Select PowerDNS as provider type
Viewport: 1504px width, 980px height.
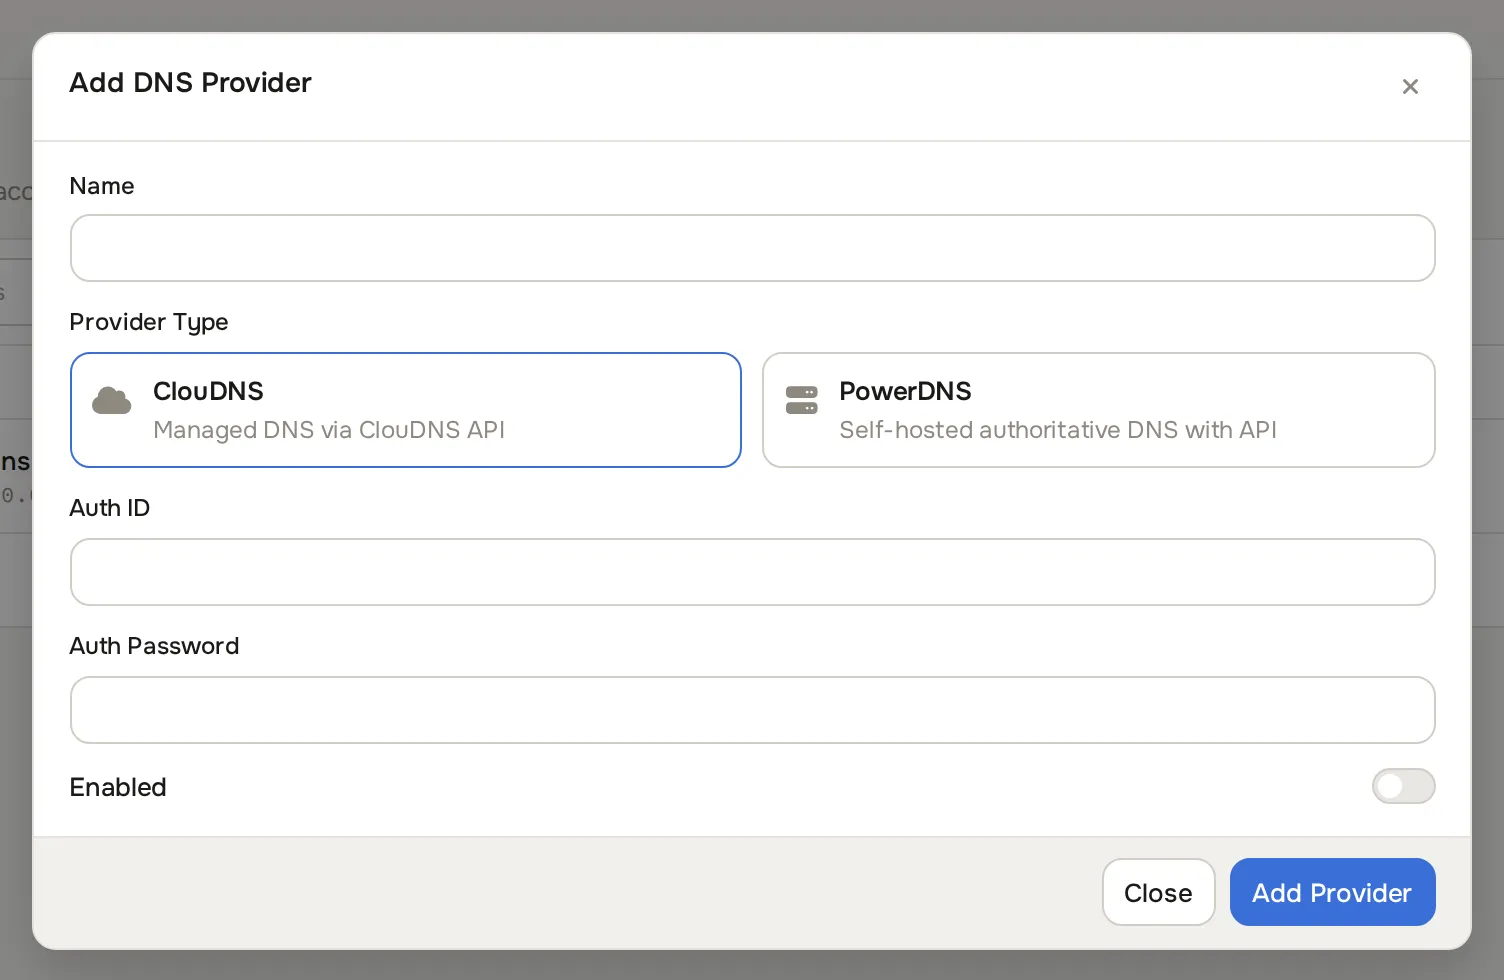click(x=1099, y=410)
